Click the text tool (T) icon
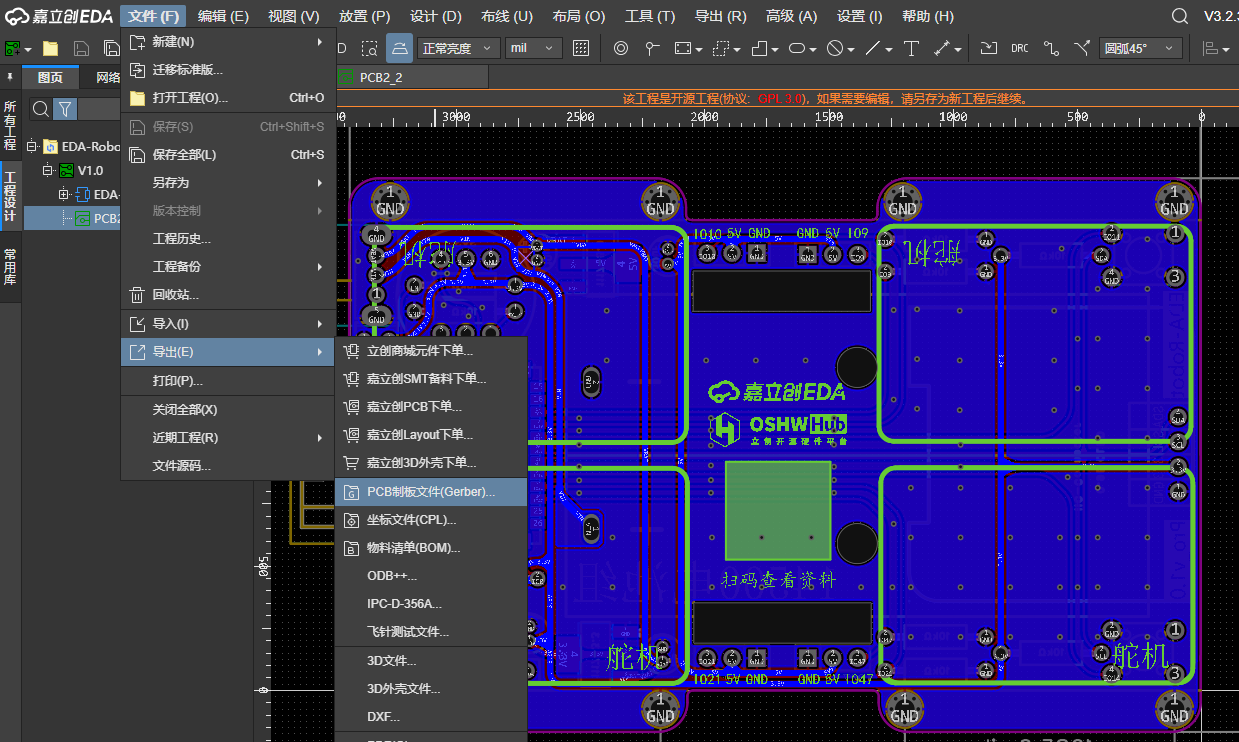Screen dimensions: 1239x742 point(911,48)
